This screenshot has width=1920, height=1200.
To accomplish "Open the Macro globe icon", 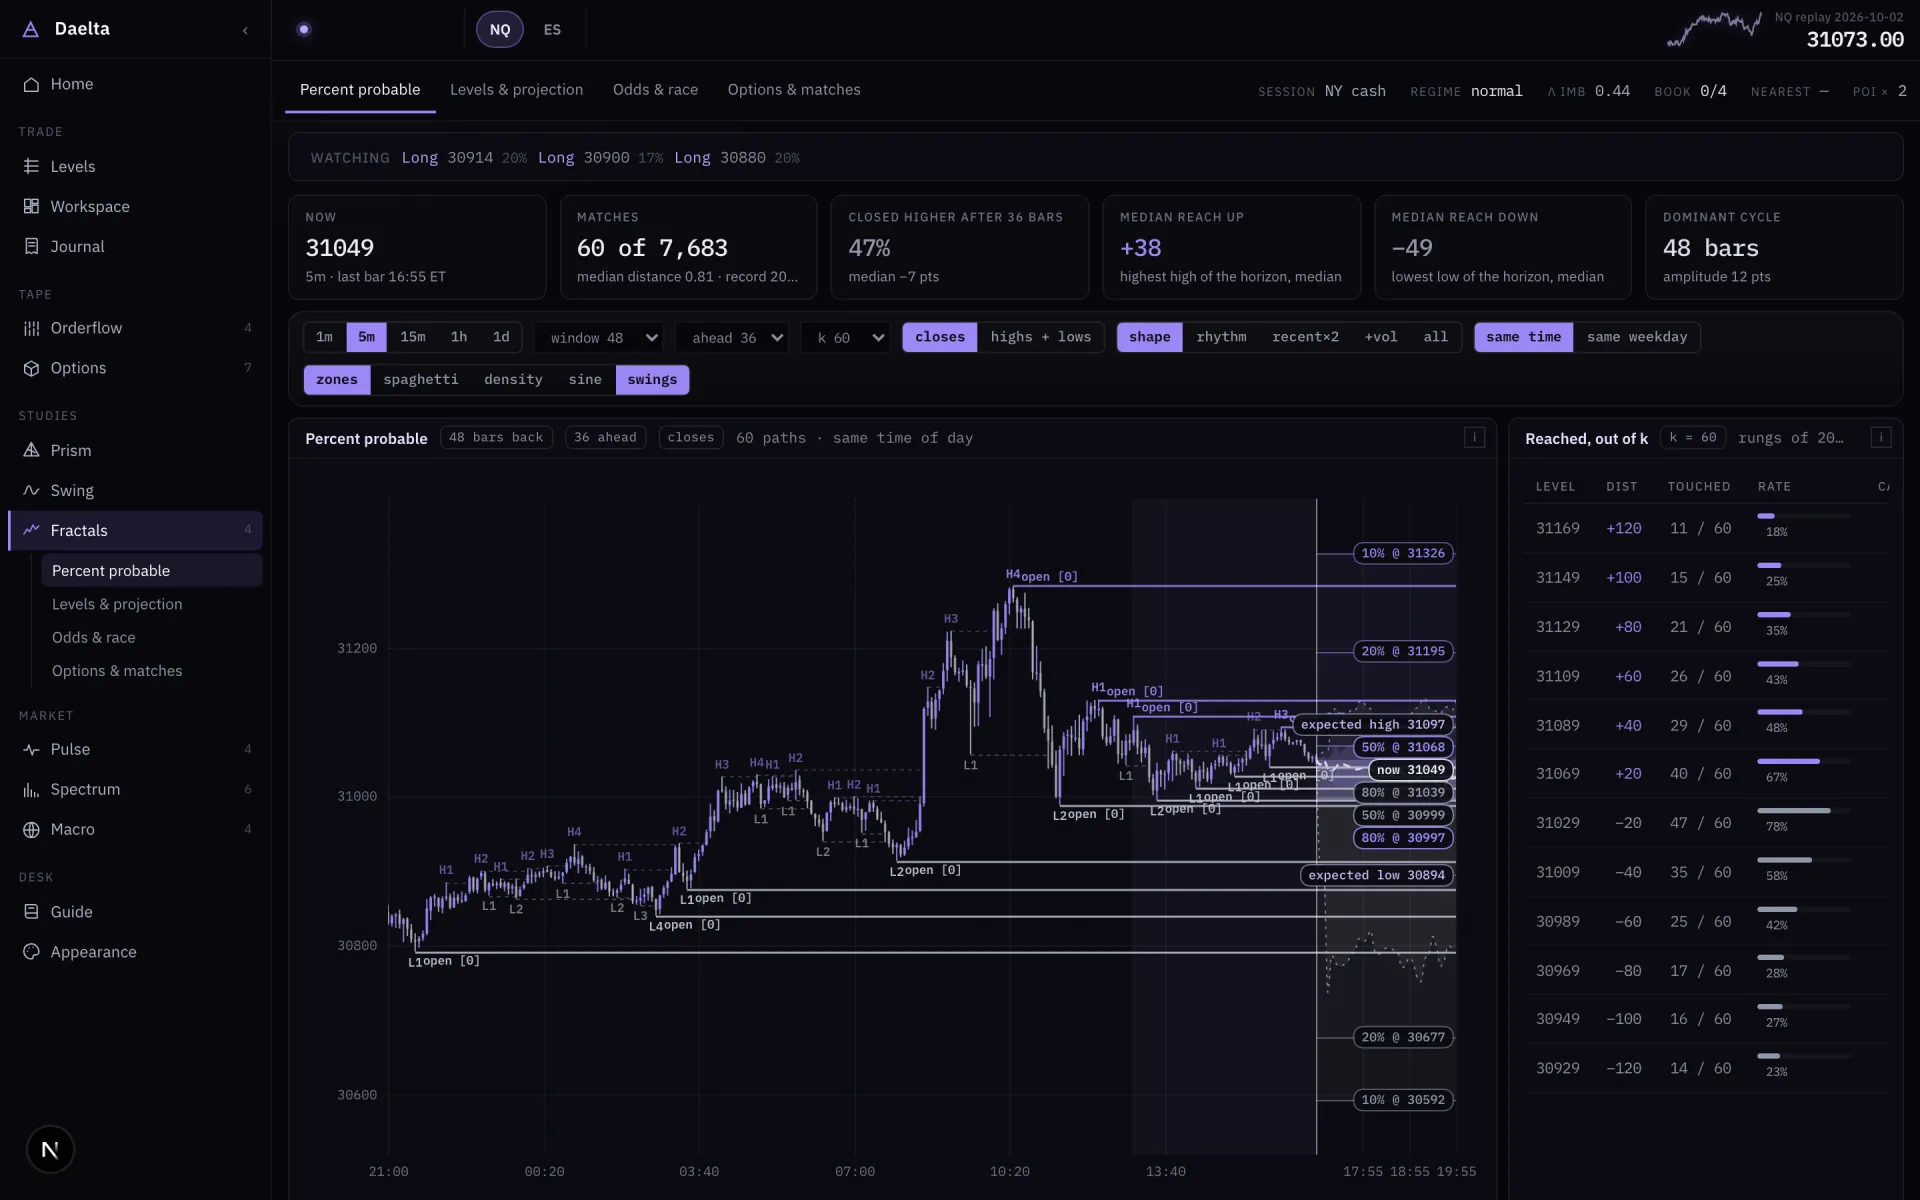I will click(x=31, y=830).
